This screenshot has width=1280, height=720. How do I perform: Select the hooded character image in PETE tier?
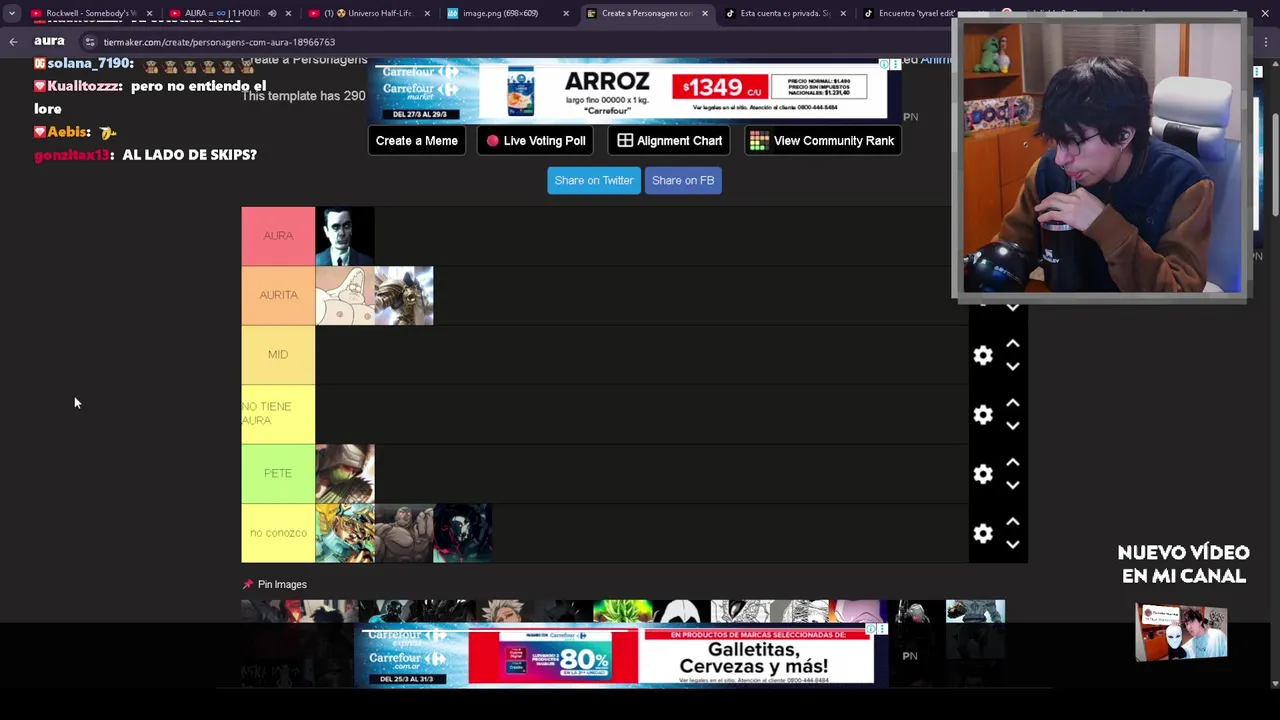coord(345,473)
